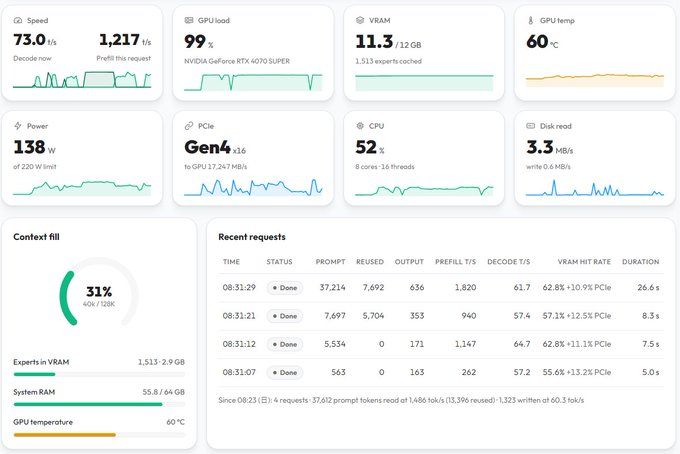This screenshot has height=454, width=680.
Task: Click the Disk read drive icon
Action: pos(530,126)
